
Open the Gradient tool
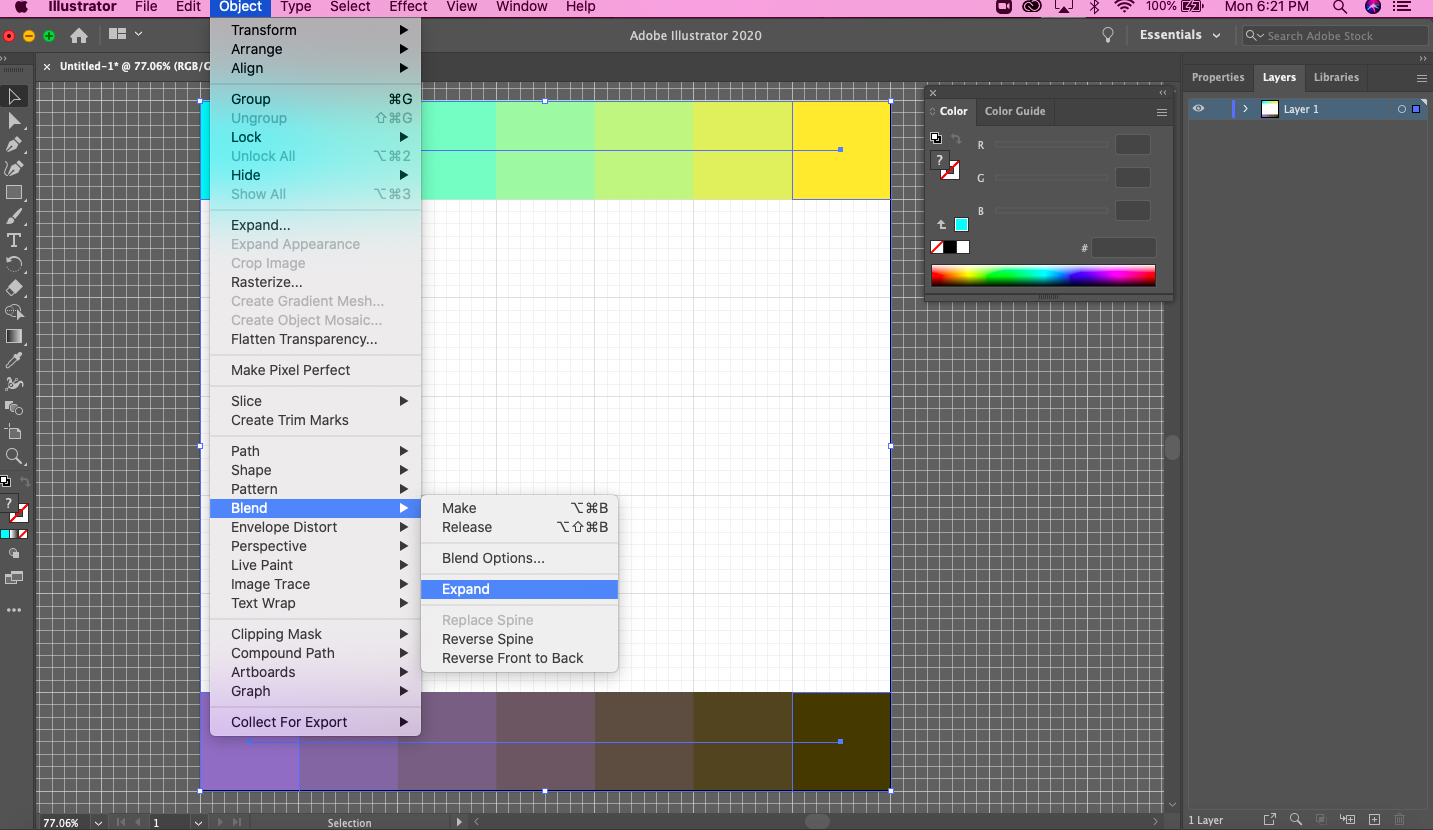tap(14, 337)
